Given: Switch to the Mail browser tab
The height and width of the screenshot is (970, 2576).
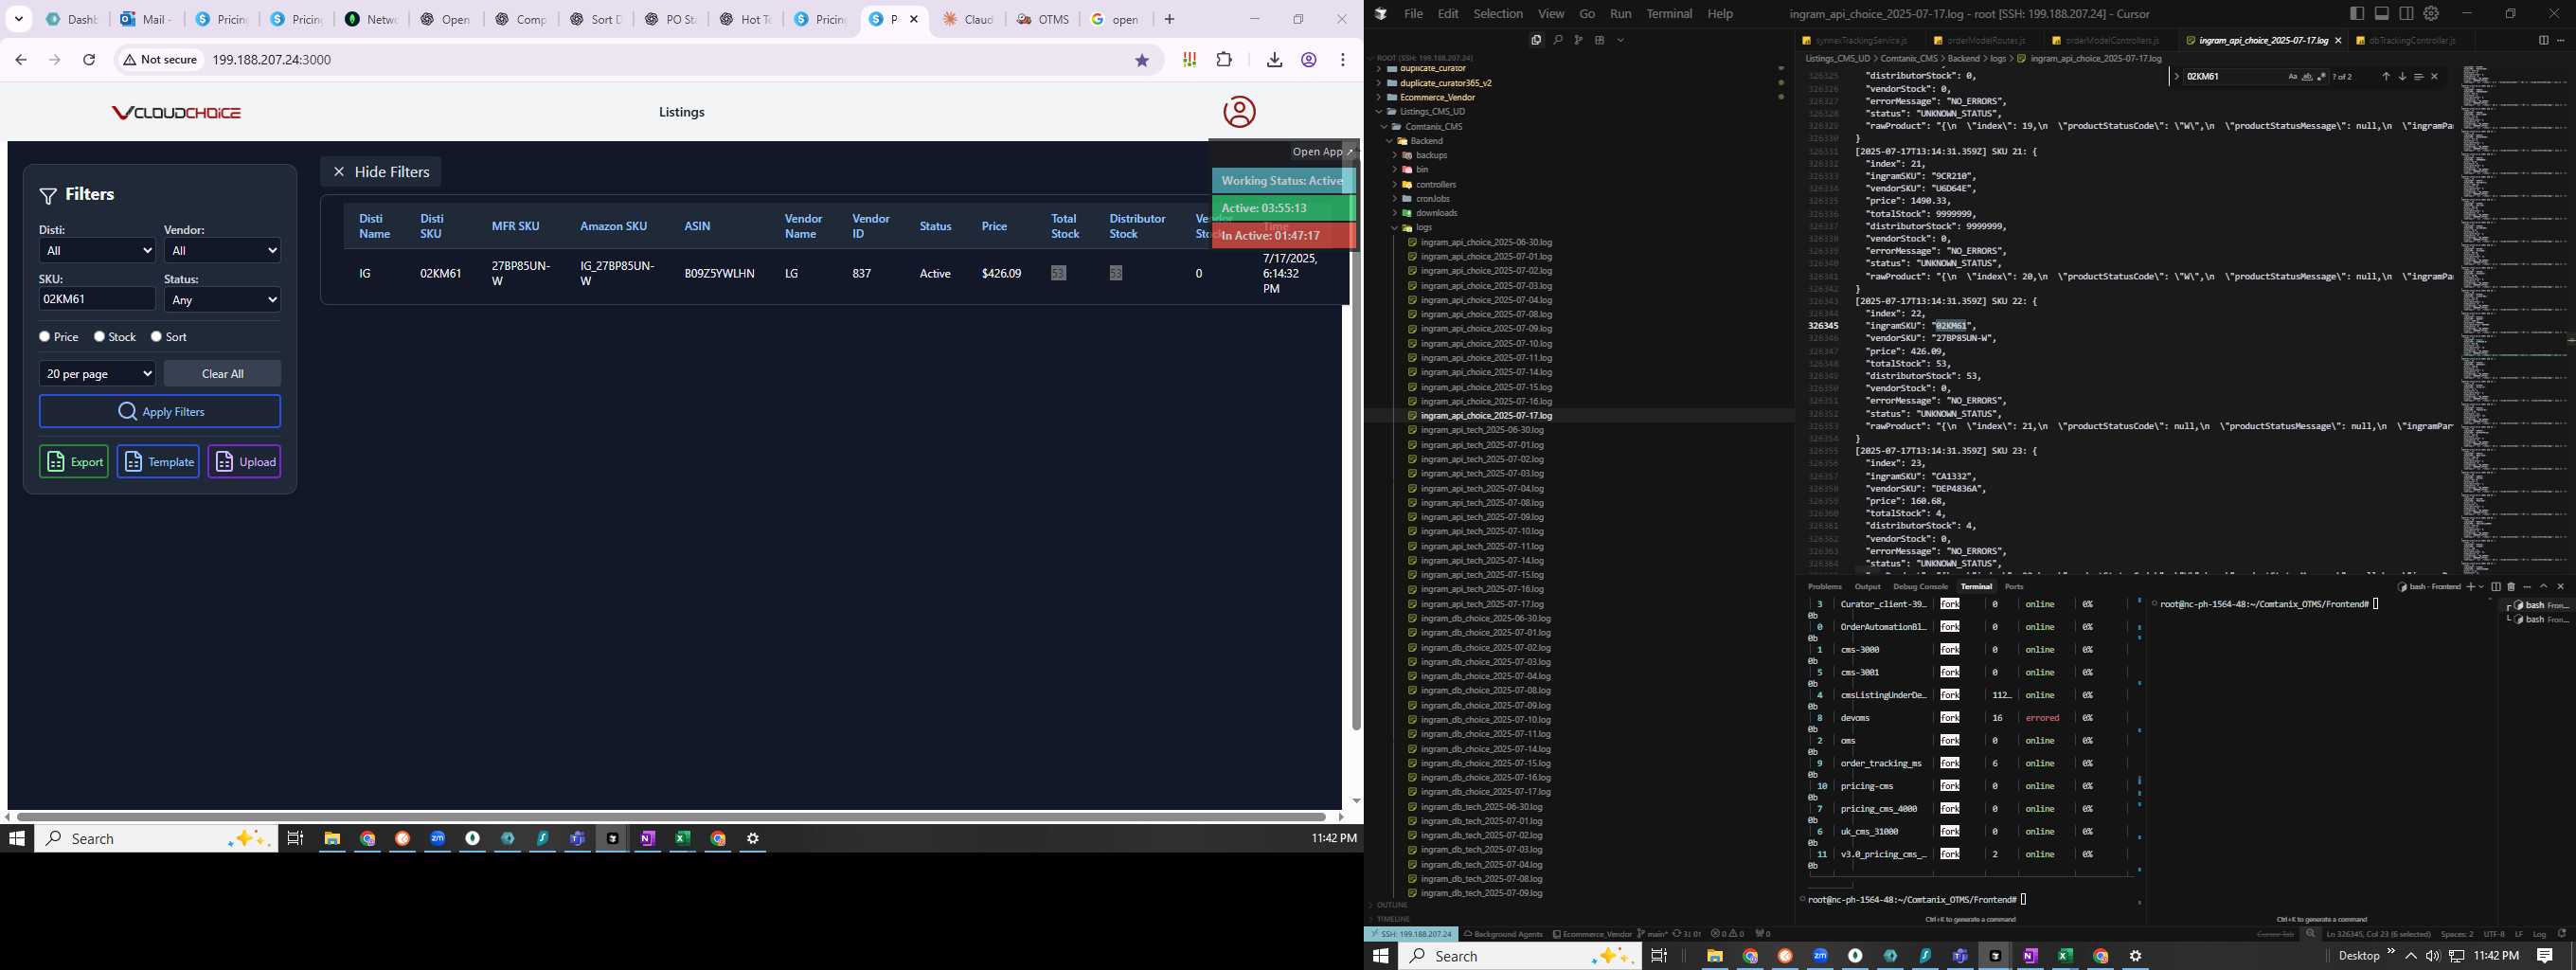Looking at the screenshot, I should pyautogui.click(x=145, y=19).
